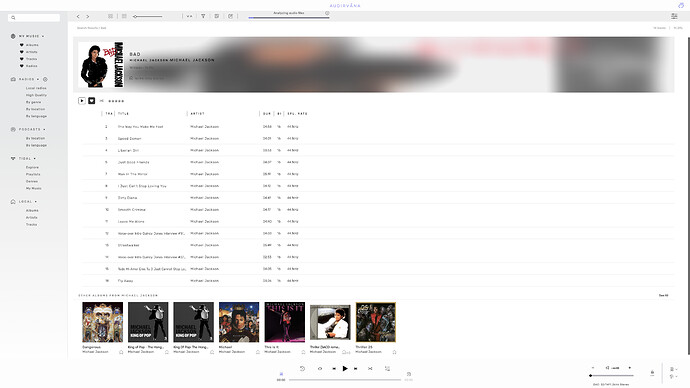The width and height of the screenshot is (690, 388).
Task: Click the Radios section gear icon
Action: [x=45, y=79]
